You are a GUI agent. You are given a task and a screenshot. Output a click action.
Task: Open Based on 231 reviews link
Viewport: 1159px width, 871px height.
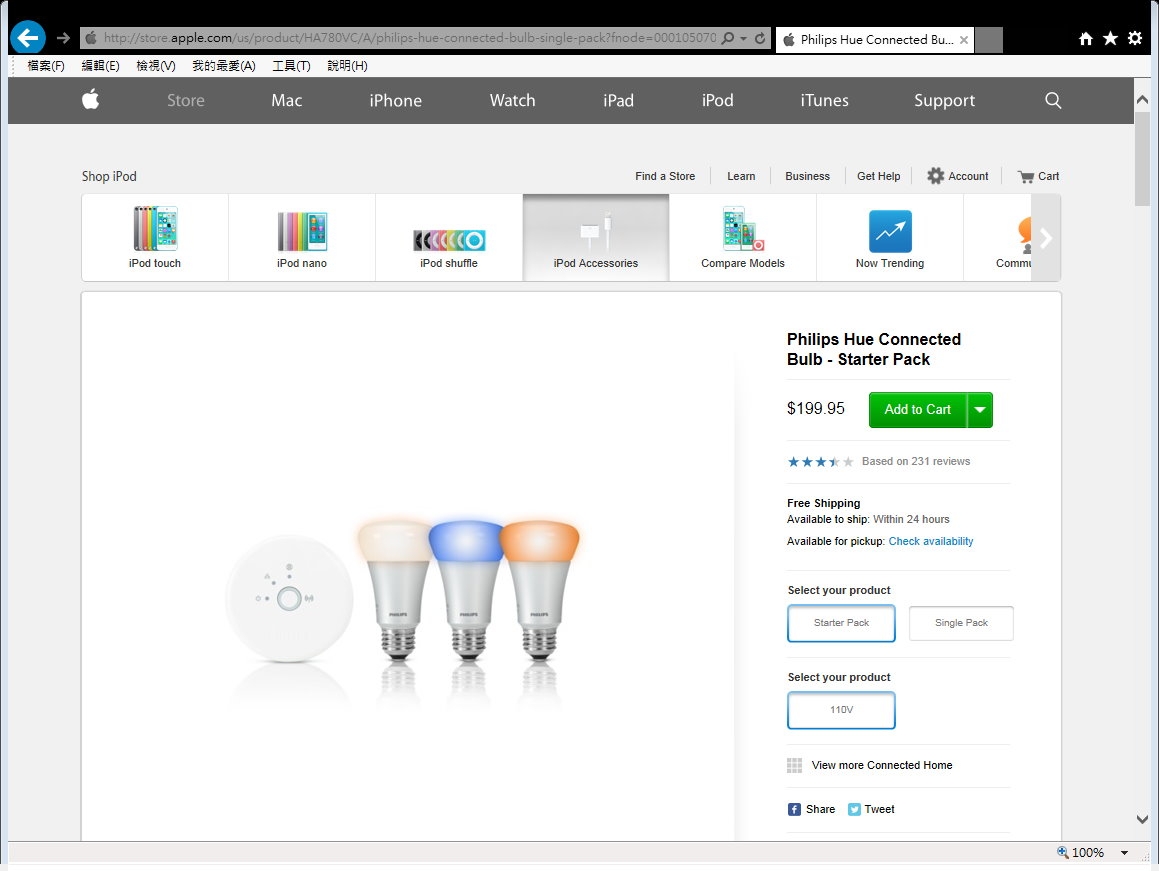[916, 461]
